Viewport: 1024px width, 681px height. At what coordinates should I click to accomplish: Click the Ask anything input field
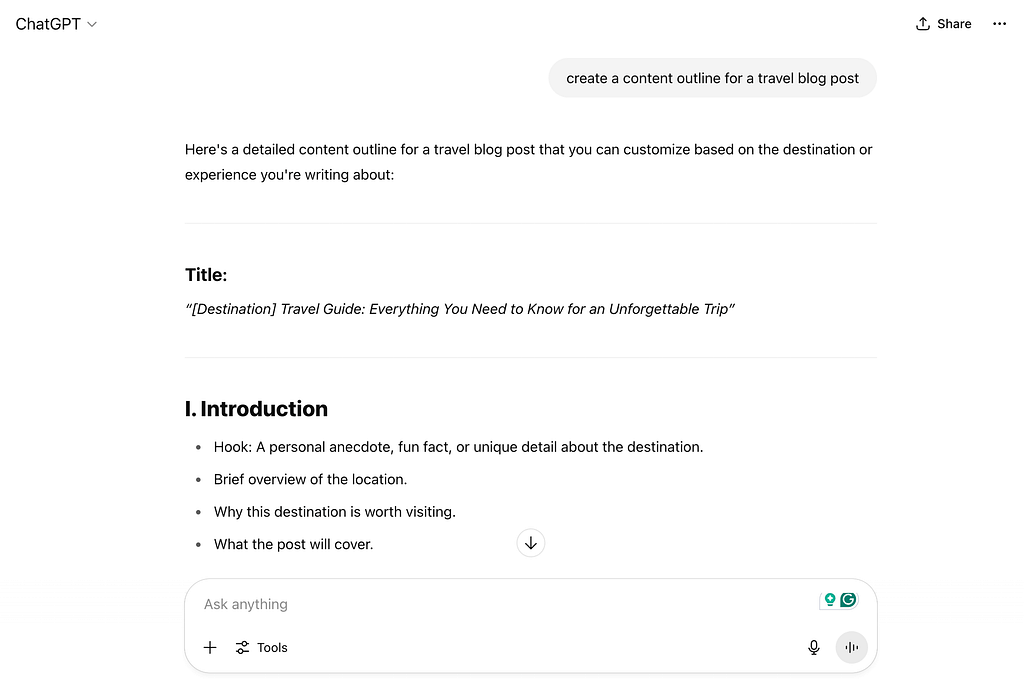pos(500,604)
